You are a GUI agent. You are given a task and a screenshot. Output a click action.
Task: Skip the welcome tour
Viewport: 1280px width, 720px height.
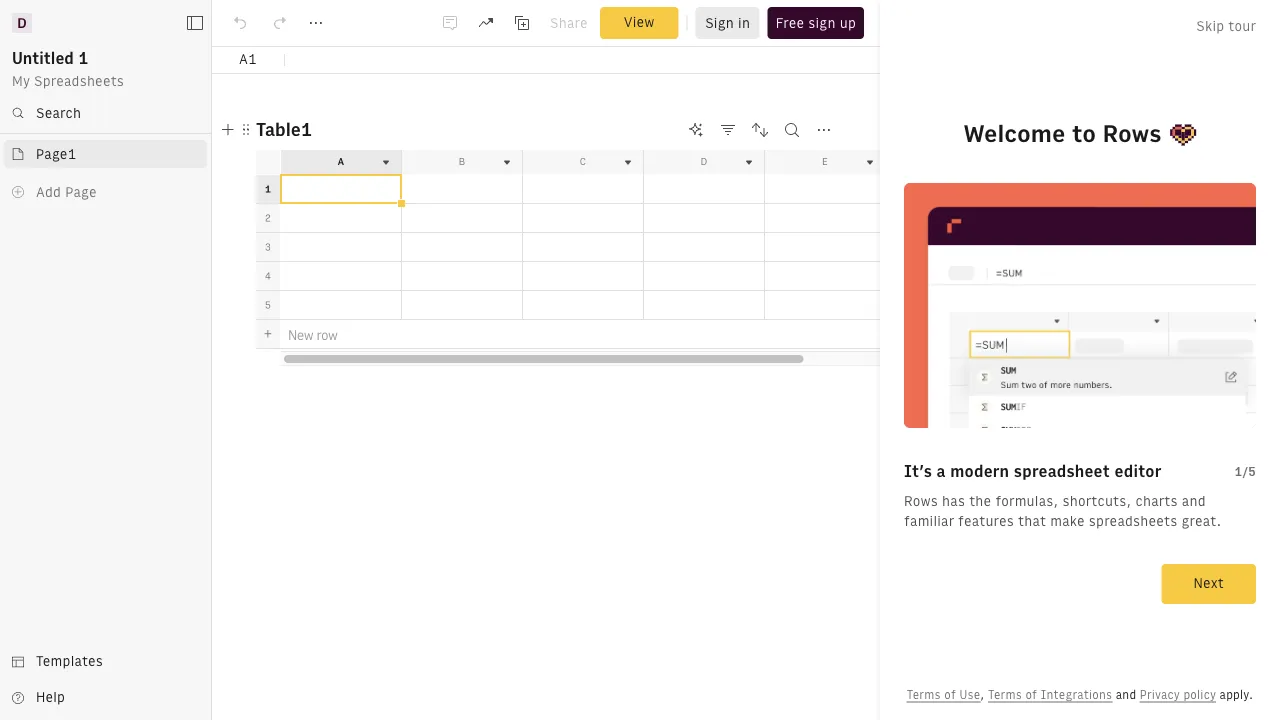pyautogui.click(x=1226, y=26)
